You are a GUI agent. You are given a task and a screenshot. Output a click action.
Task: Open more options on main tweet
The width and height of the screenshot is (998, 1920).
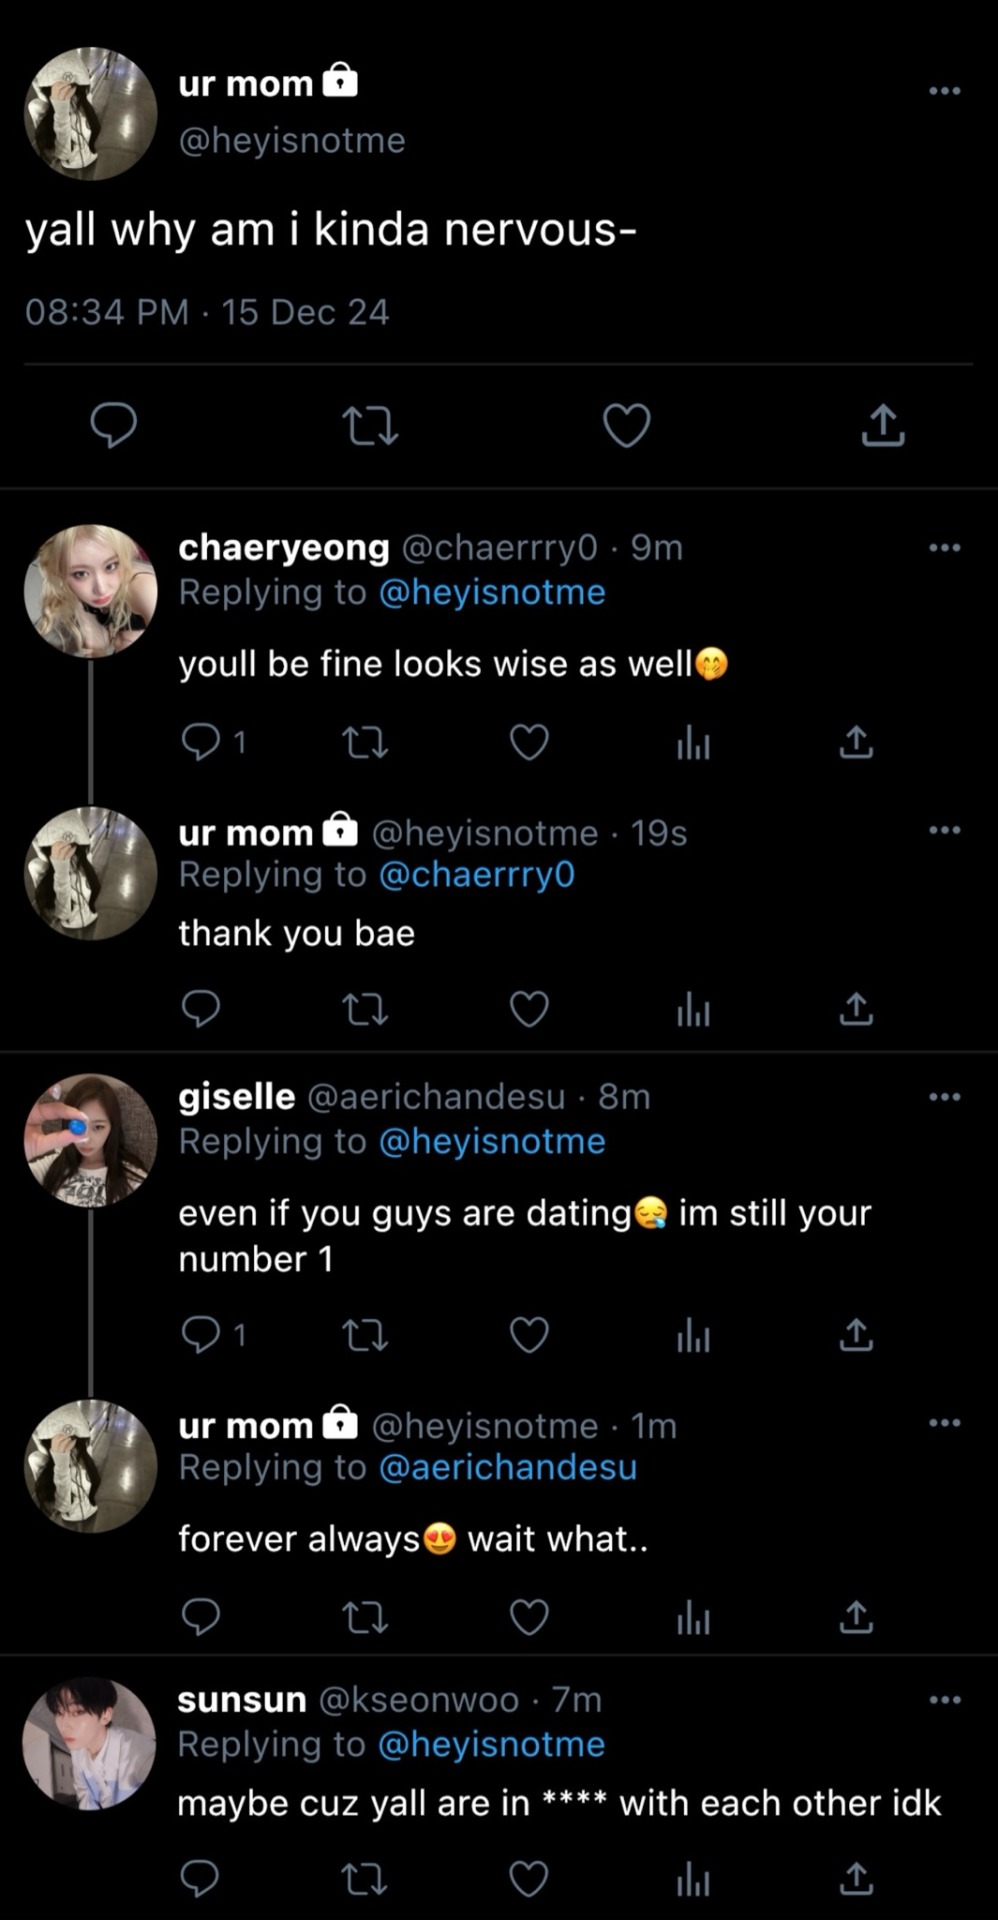pyautogui.click(x=944, y=91)
